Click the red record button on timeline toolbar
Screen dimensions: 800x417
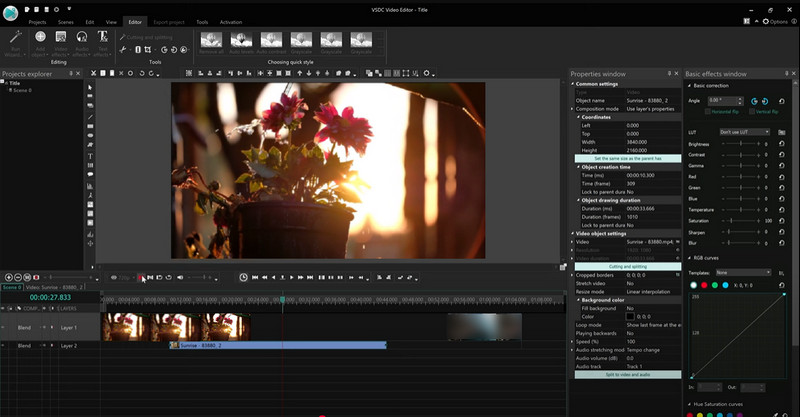(140, 278)
